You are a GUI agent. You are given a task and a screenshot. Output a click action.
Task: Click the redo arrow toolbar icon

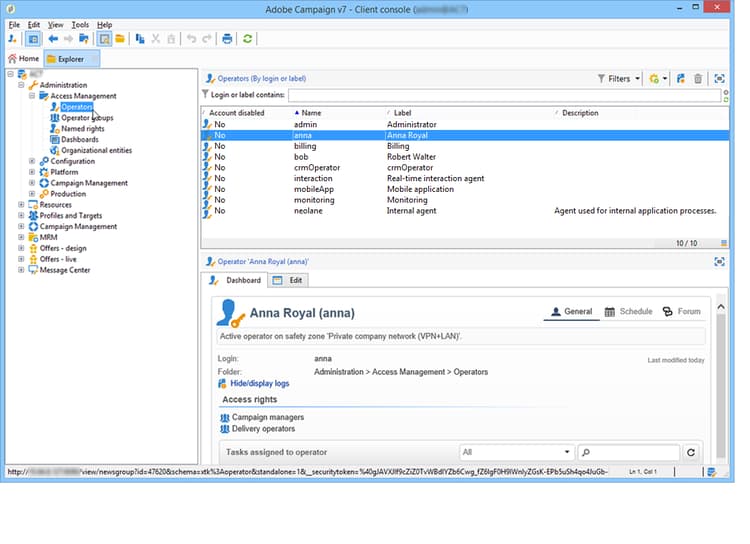coord(207,39)
